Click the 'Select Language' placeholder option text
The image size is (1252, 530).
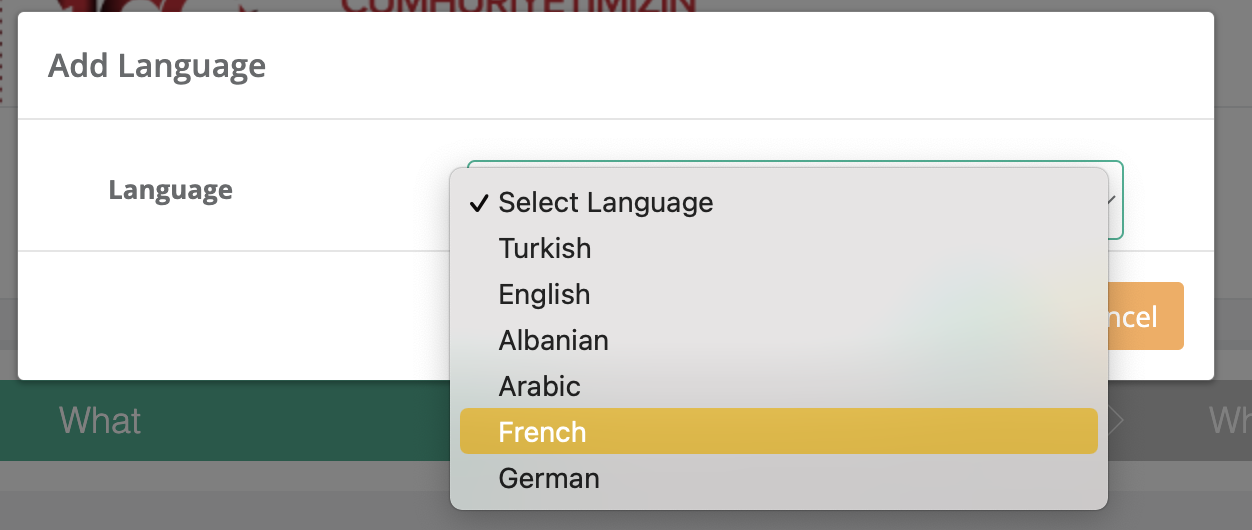pos(606,202)
